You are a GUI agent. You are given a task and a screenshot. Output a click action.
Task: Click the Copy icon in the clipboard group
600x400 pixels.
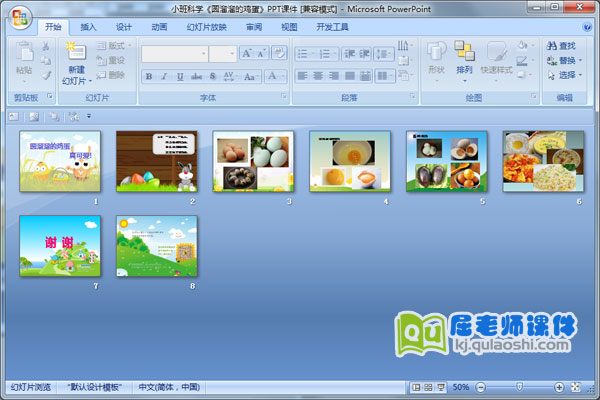pos(46,60)
